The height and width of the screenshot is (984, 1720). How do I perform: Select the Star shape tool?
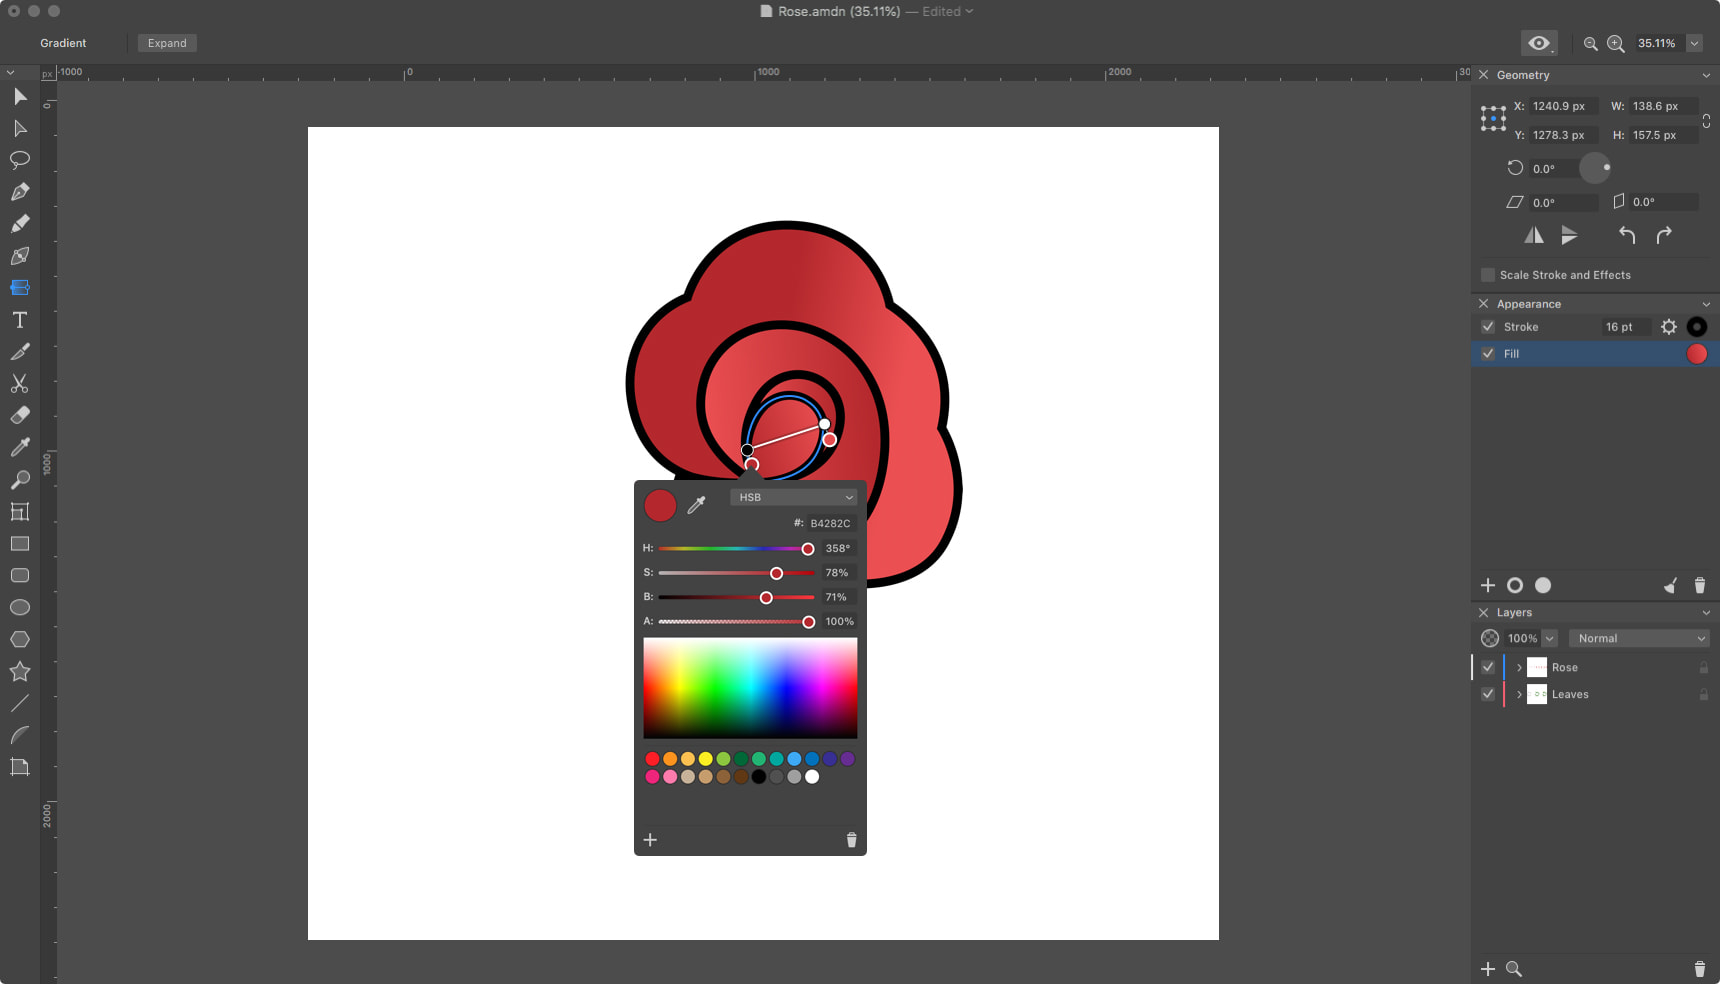[x=20, y=671]
